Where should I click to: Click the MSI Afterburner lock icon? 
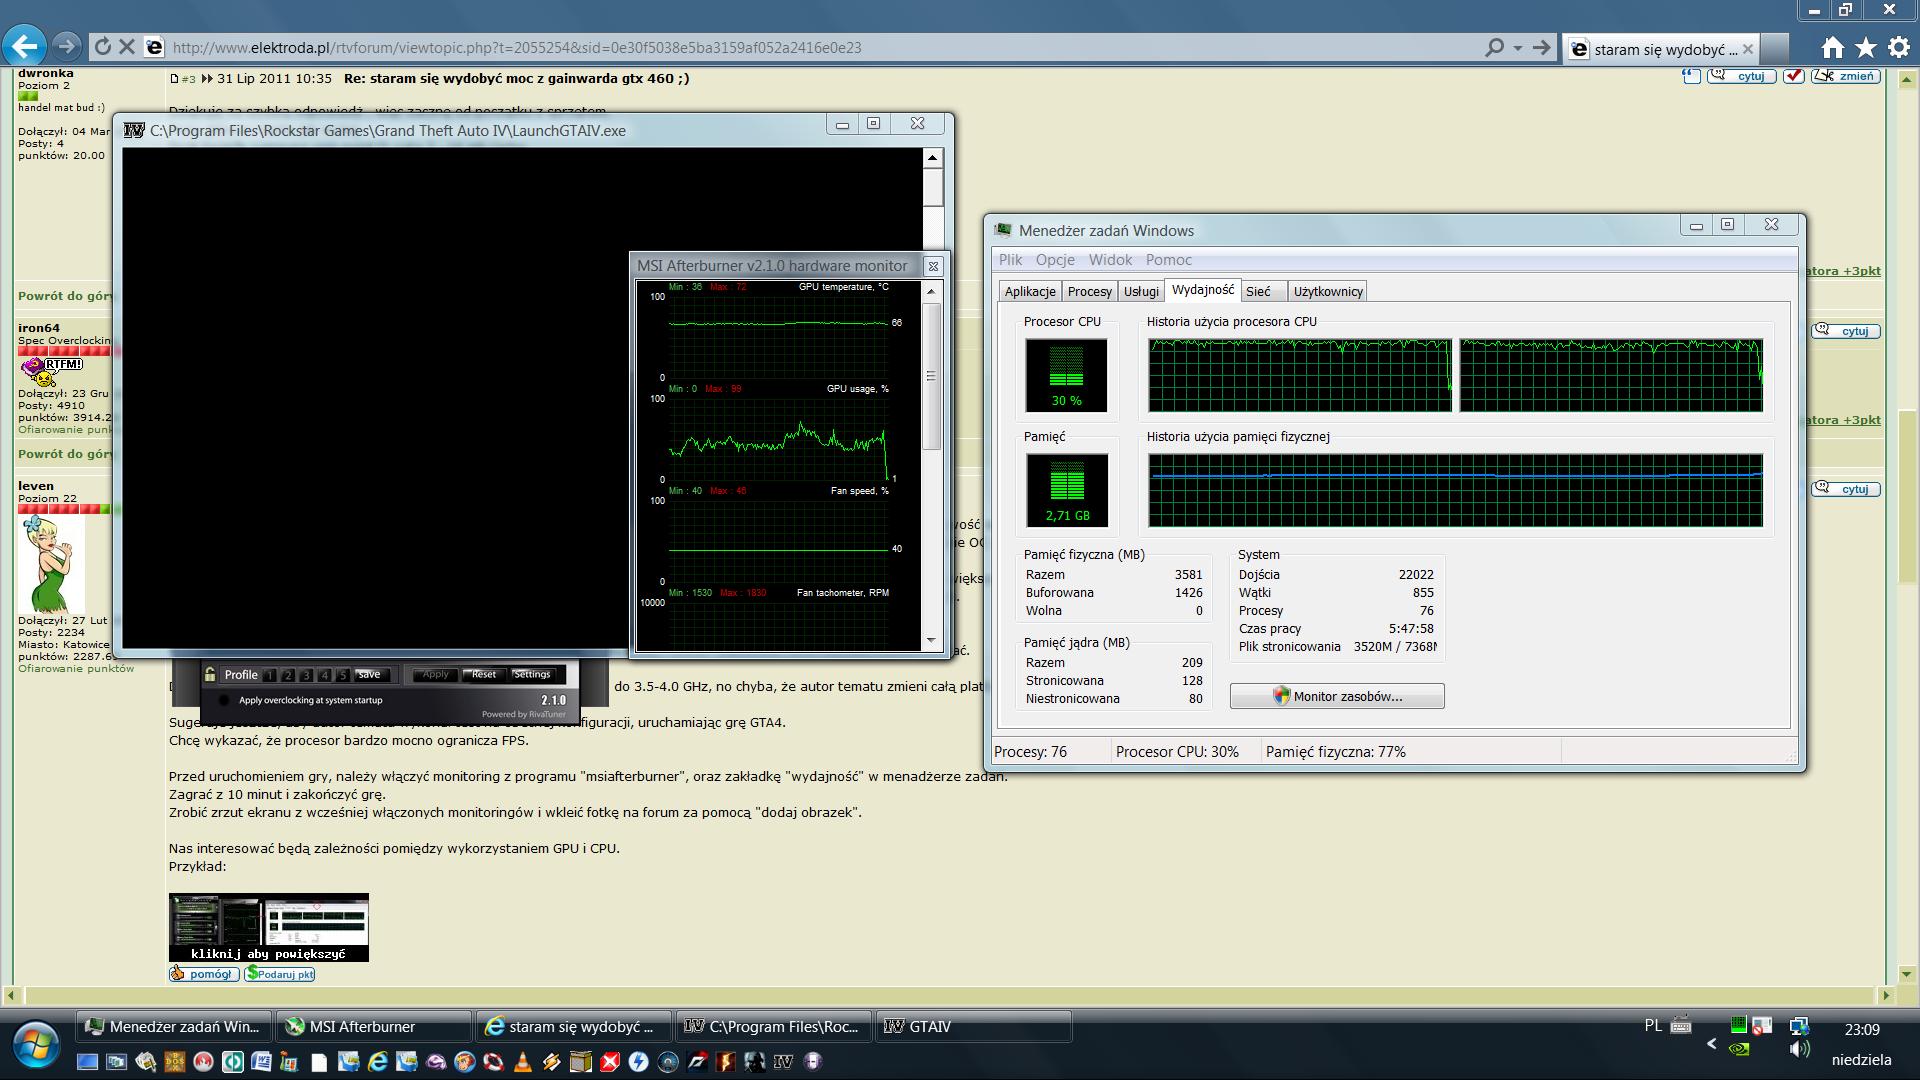point(210,675)
